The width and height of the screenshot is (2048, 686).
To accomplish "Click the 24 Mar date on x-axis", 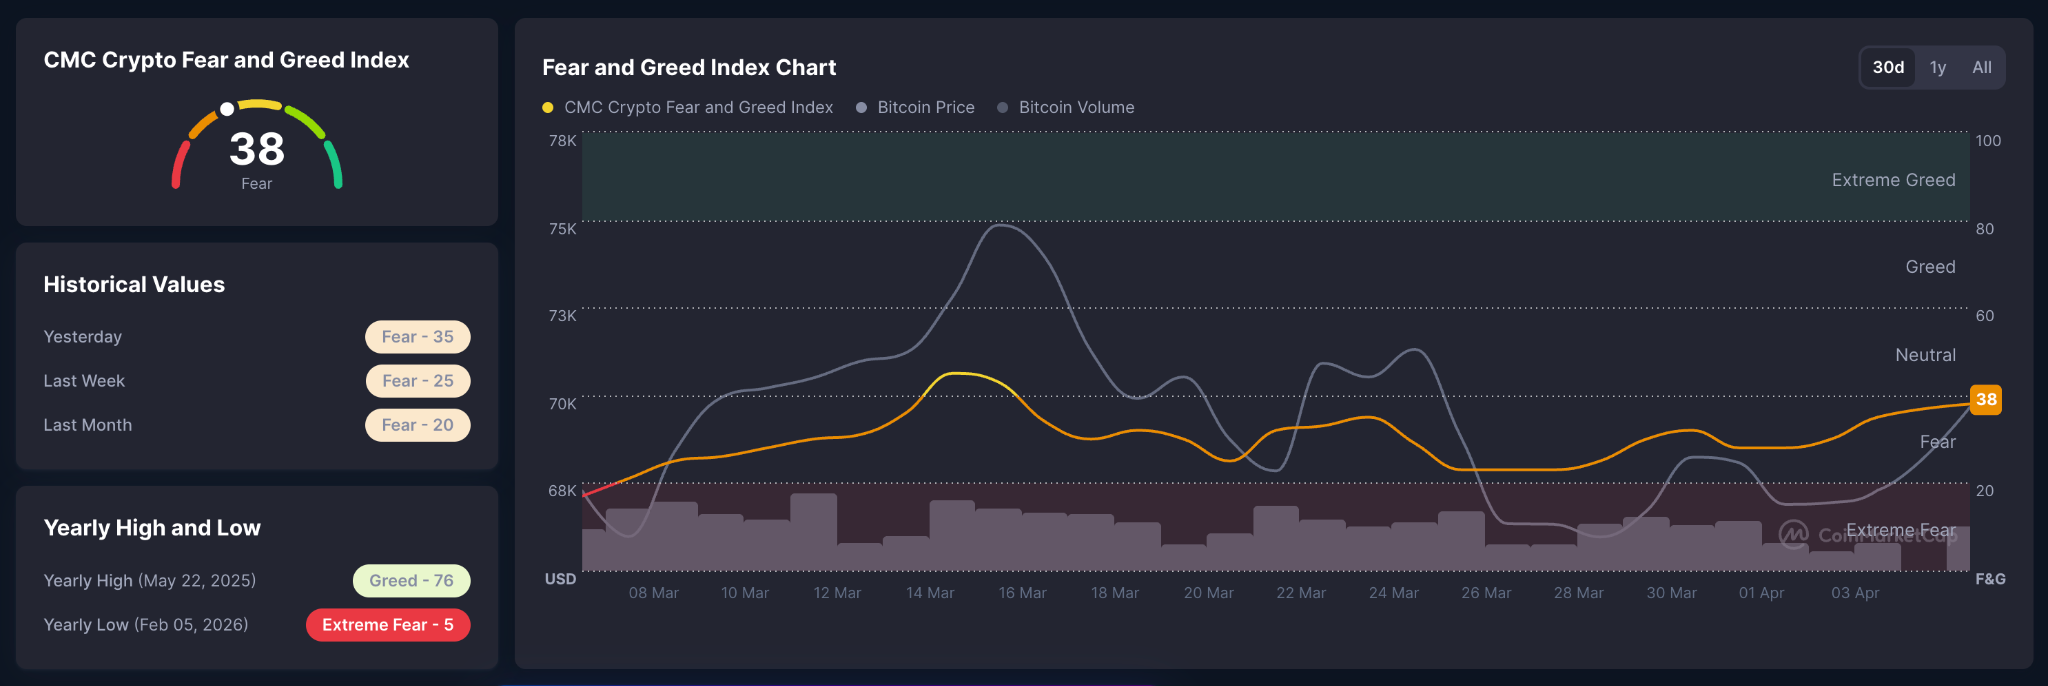I will pyautogui.click(x=1393, y=593).
